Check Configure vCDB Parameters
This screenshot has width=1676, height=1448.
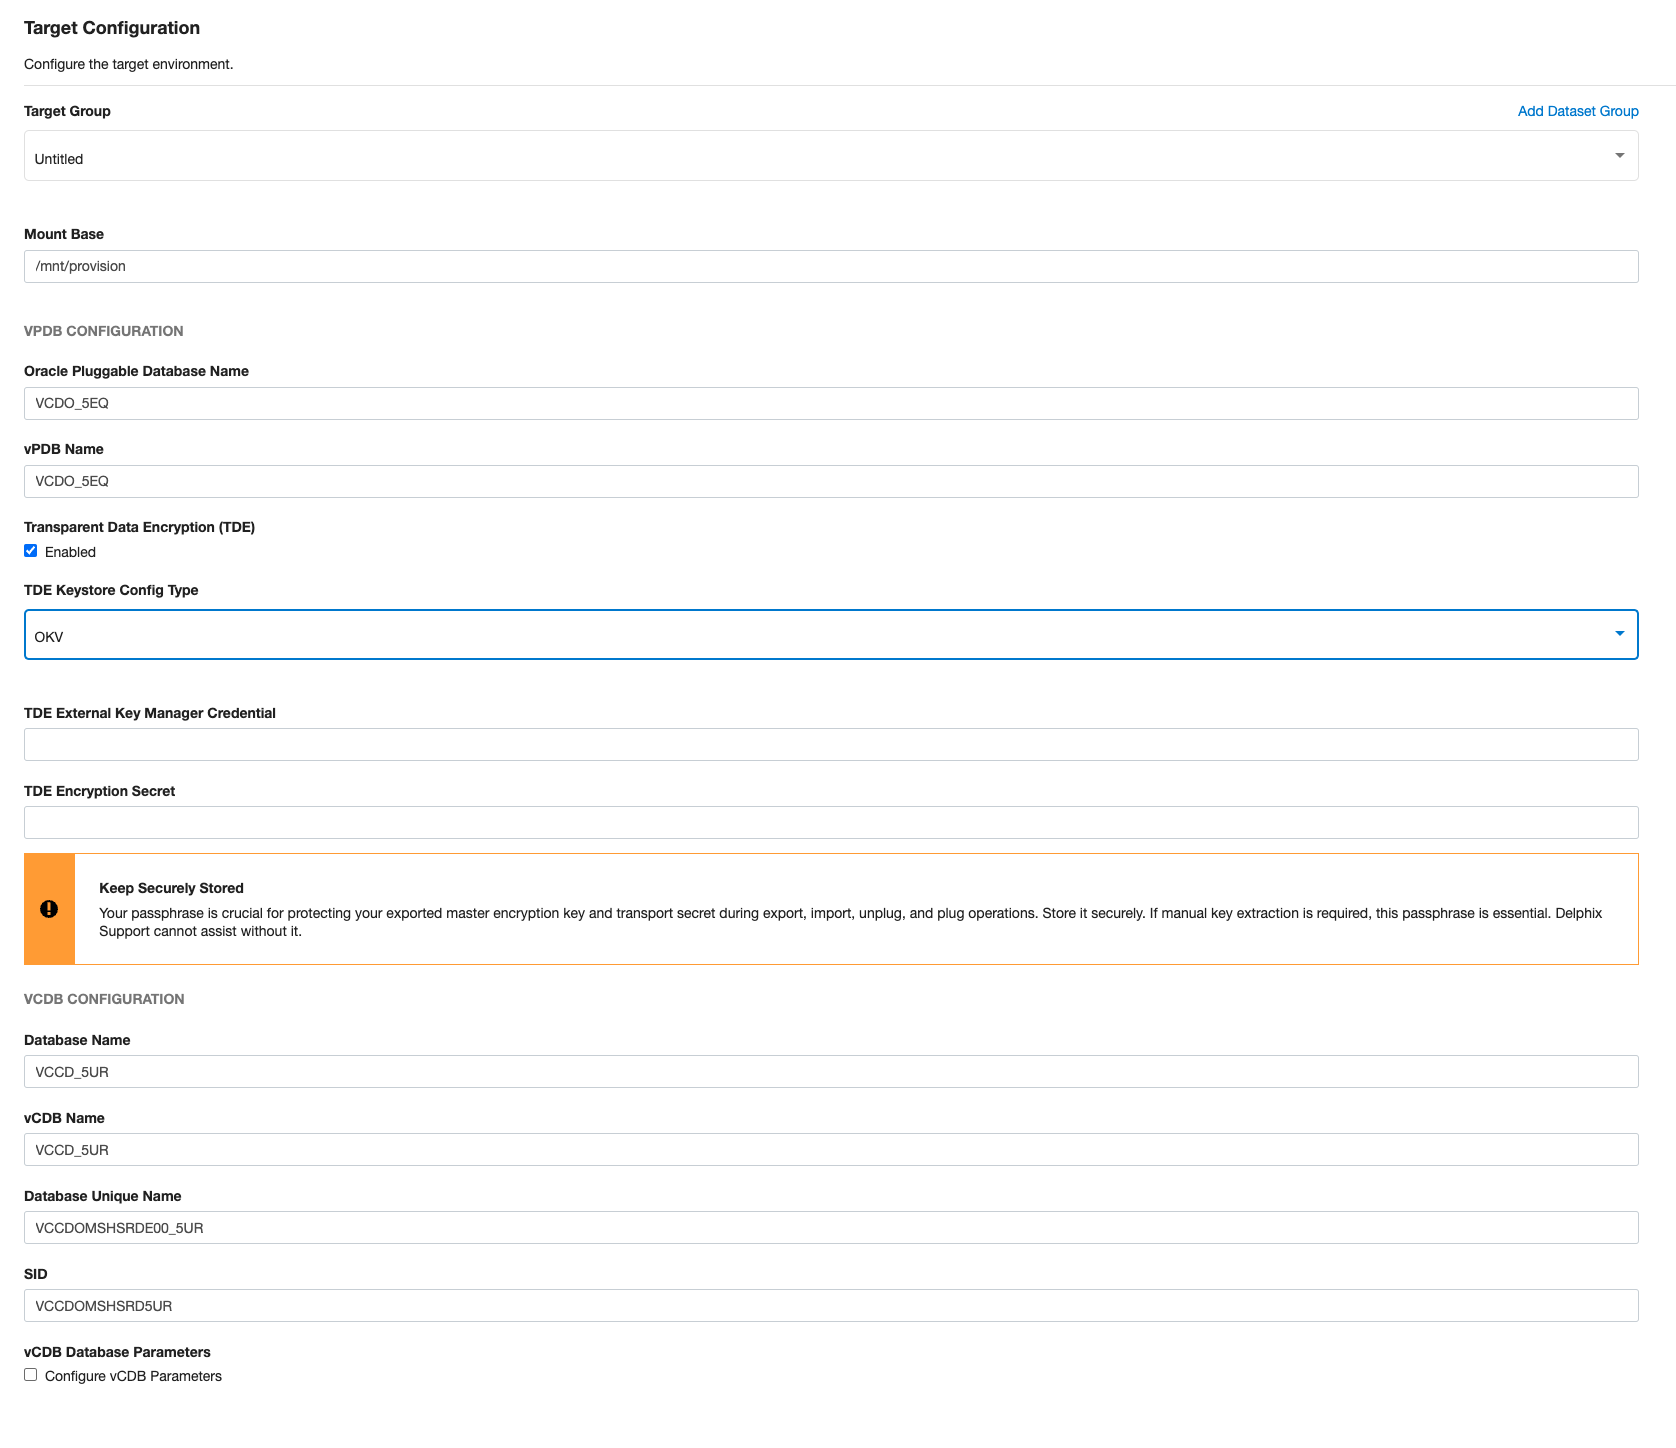pos(30,1374)
